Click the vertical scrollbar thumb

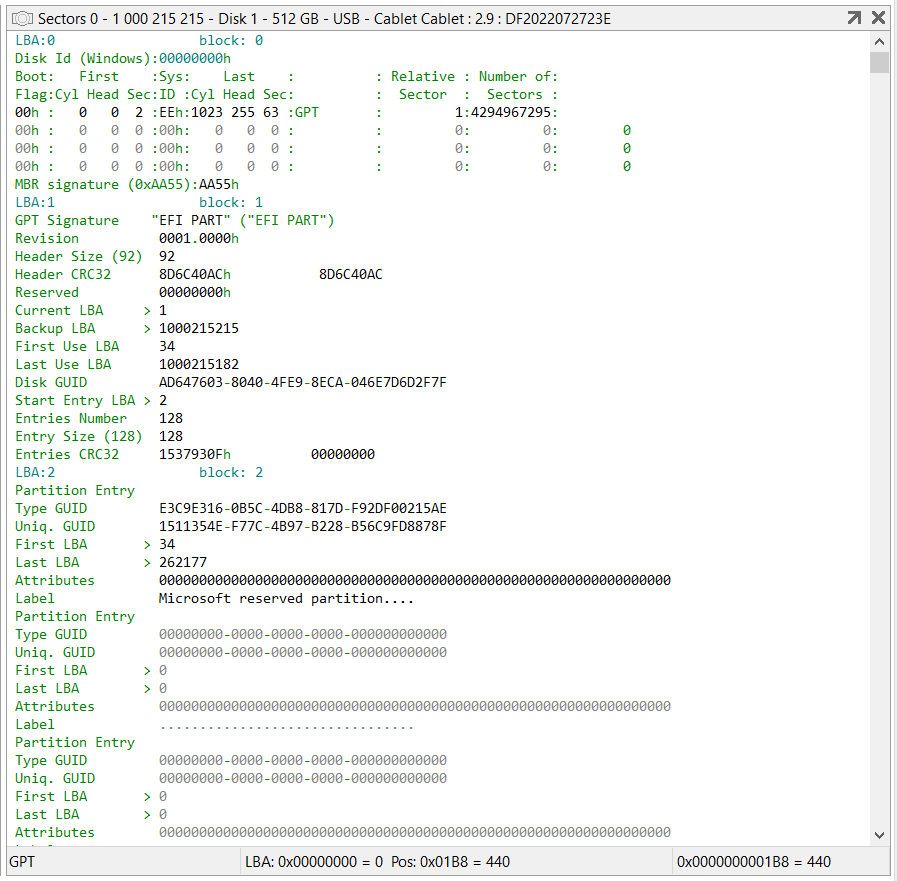click(879, 62)
